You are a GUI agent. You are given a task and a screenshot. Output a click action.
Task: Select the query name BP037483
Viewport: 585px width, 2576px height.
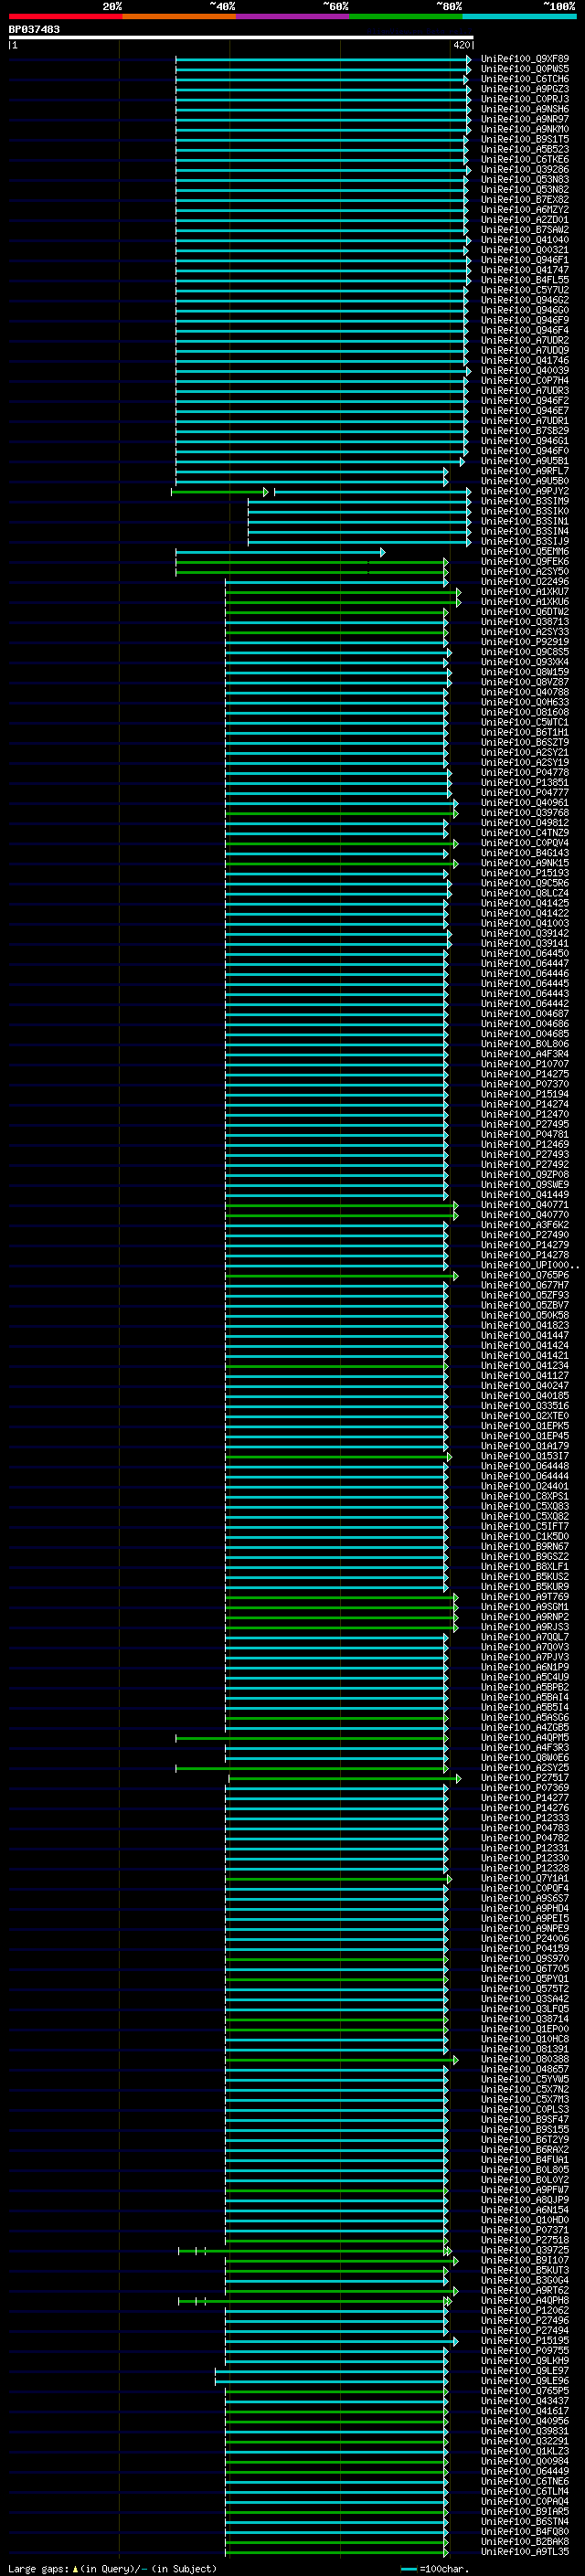34,29
